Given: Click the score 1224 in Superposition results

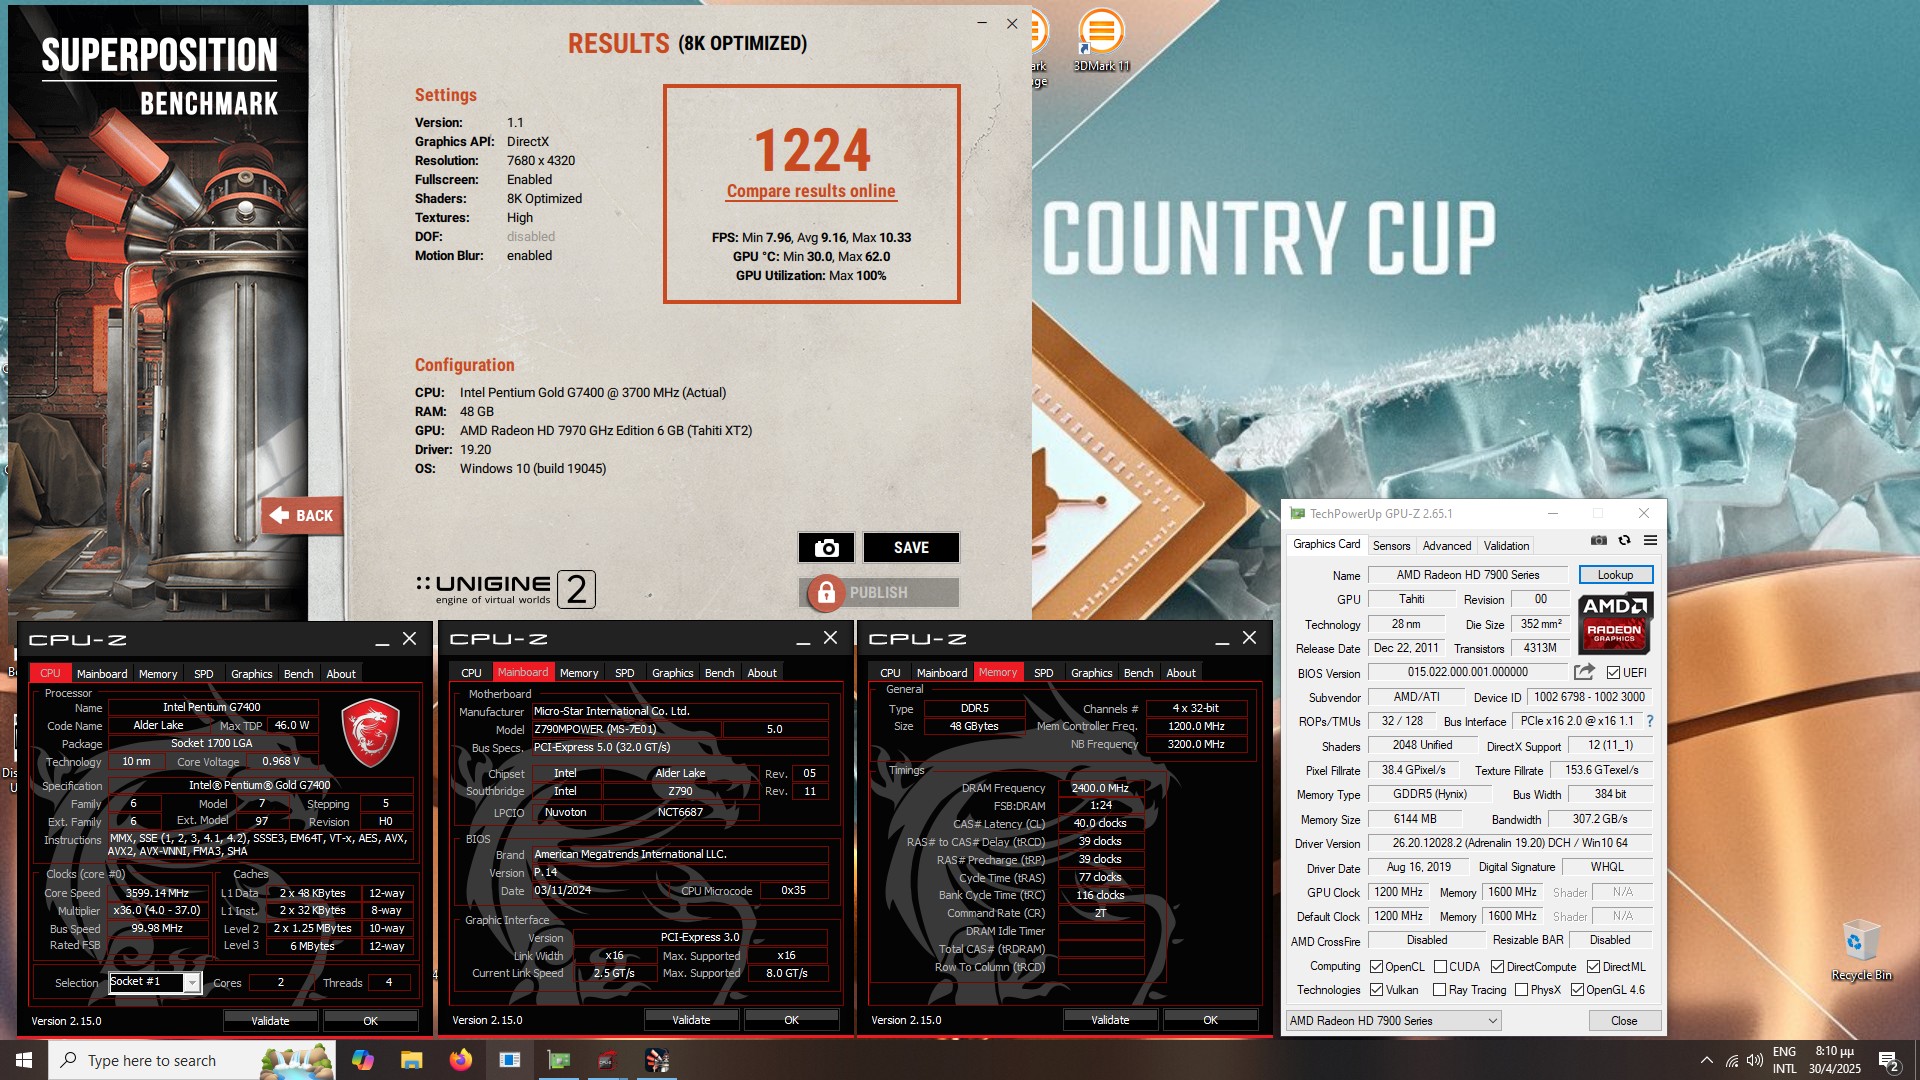Looking at the screenshot, I should [x=811, y=150].
